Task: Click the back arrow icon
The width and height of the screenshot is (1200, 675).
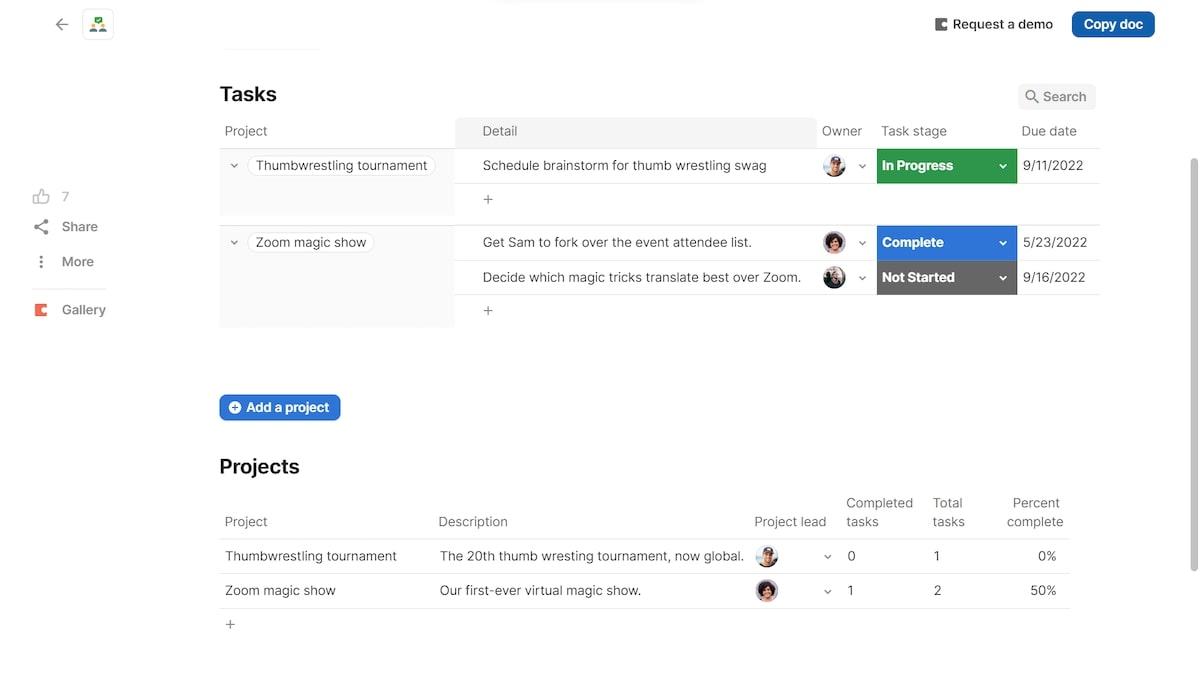Action: pyautogui.click(x=62, y=24)
